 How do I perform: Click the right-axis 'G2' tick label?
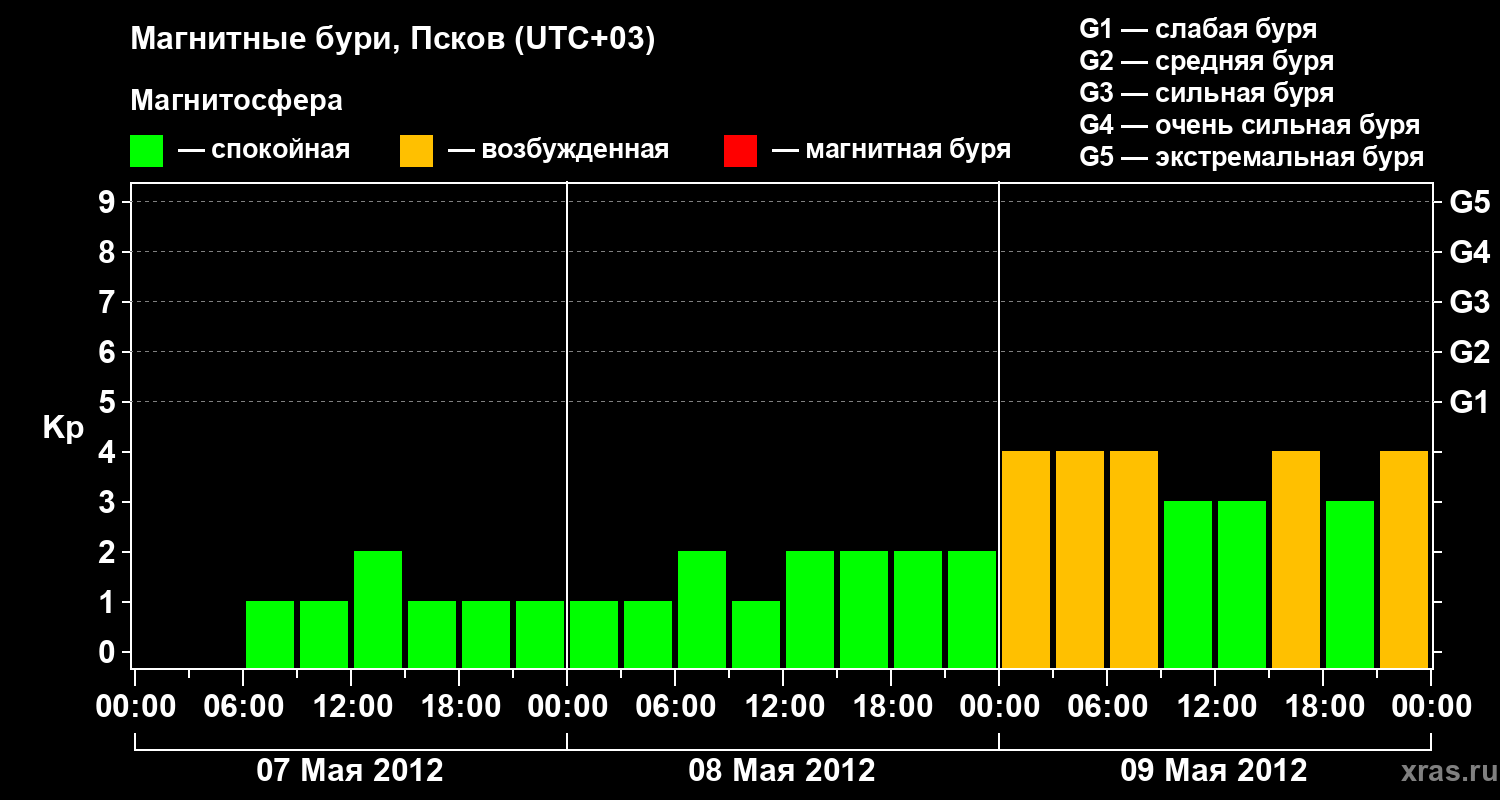pyautogui.click(x=1469, y=352)
